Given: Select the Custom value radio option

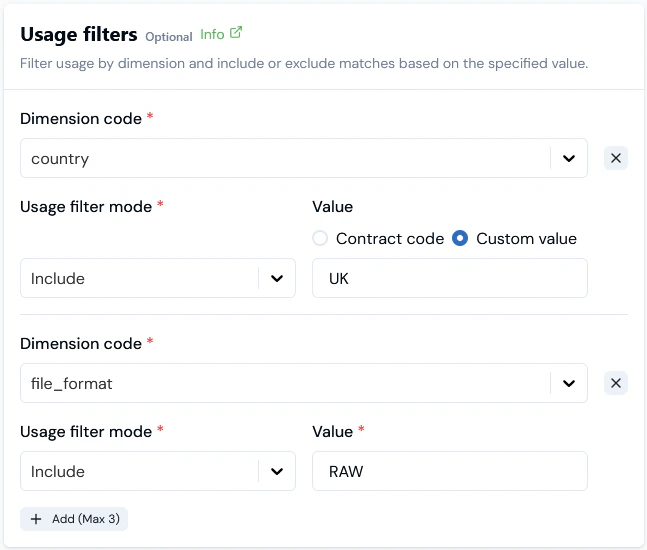Looking at the screenshot, I should (x=460, y=239).
